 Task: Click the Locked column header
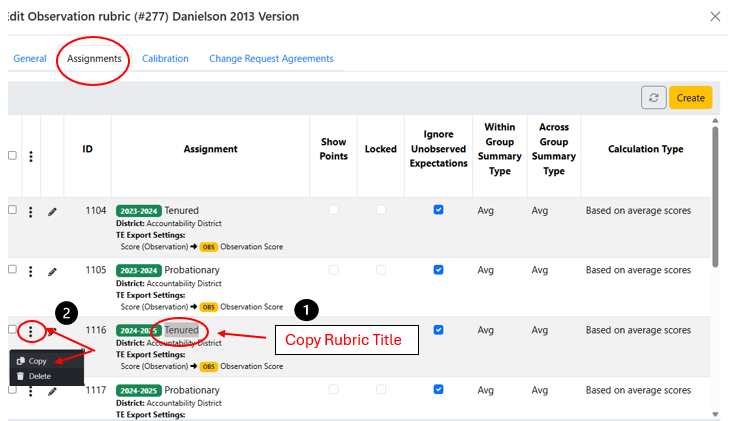pyautogui.click(x=381, y=149)
